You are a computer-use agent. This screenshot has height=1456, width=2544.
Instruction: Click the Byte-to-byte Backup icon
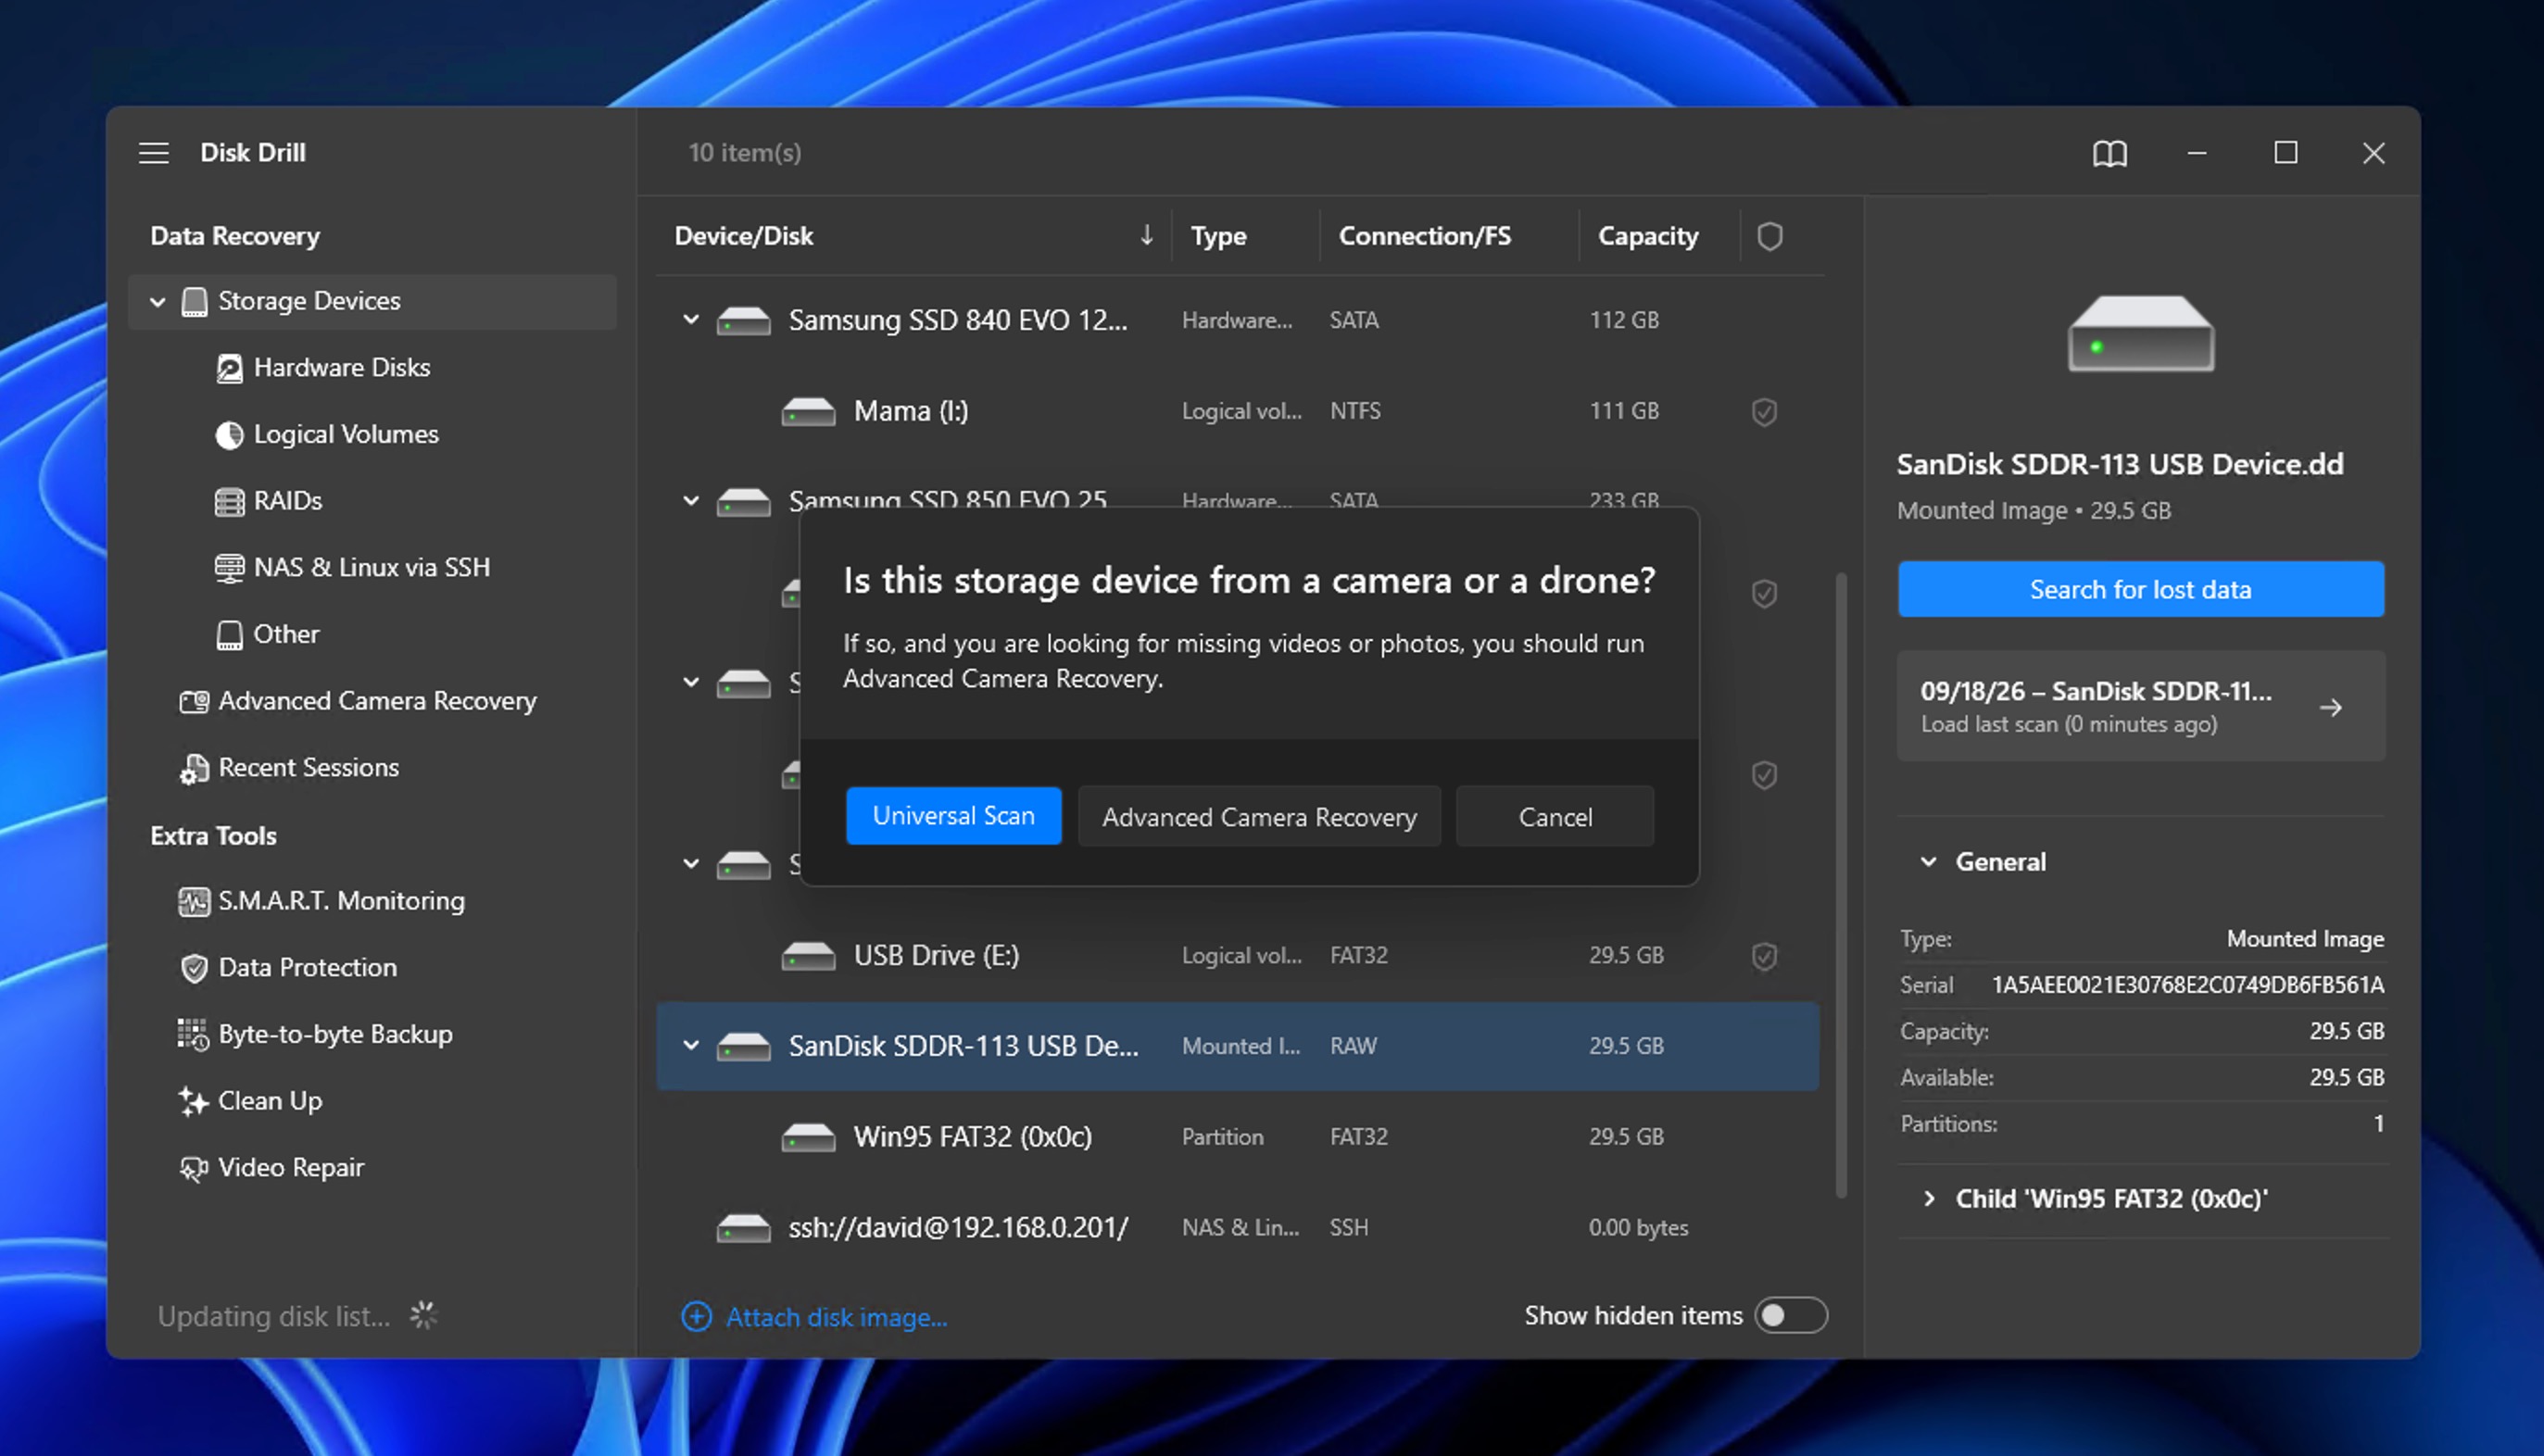(x=193, y=1034)
